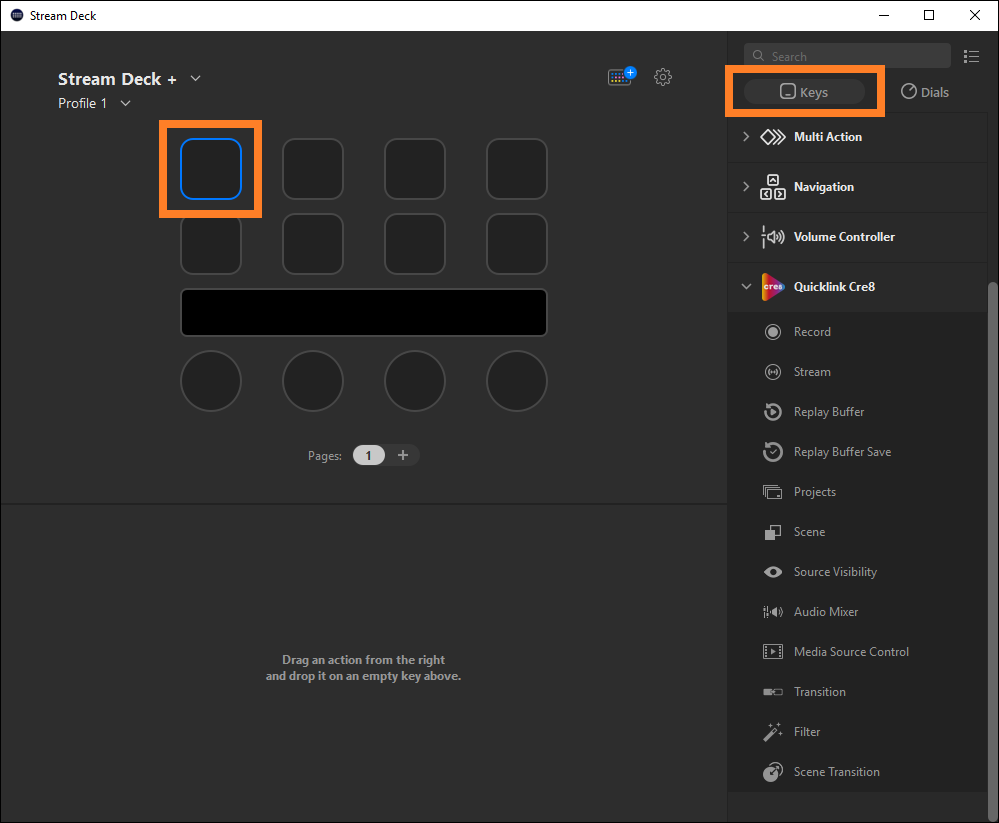
Task: Click the search magnifier icon
Action: tap(758, 56)
